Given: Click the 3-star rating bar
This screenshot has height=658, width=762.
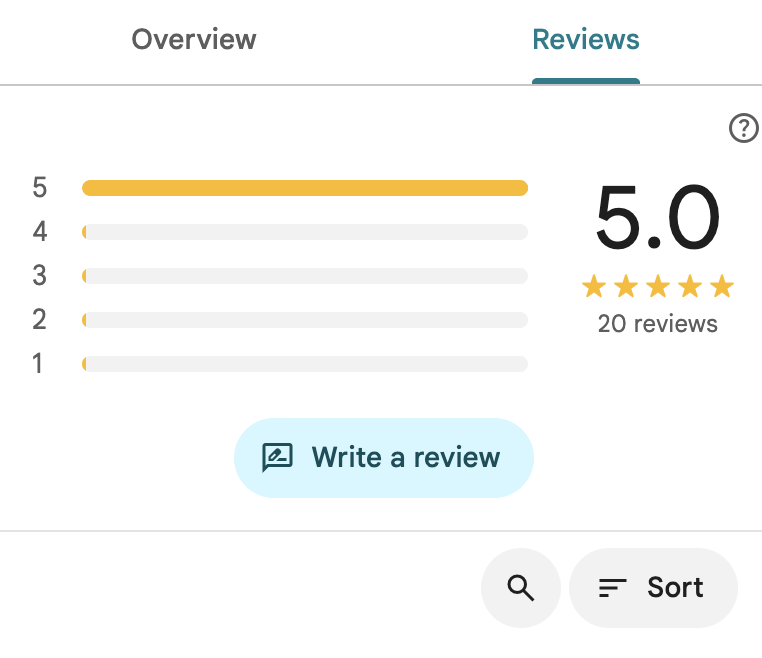Looking at the screenshot, I should tap(305, 275).
